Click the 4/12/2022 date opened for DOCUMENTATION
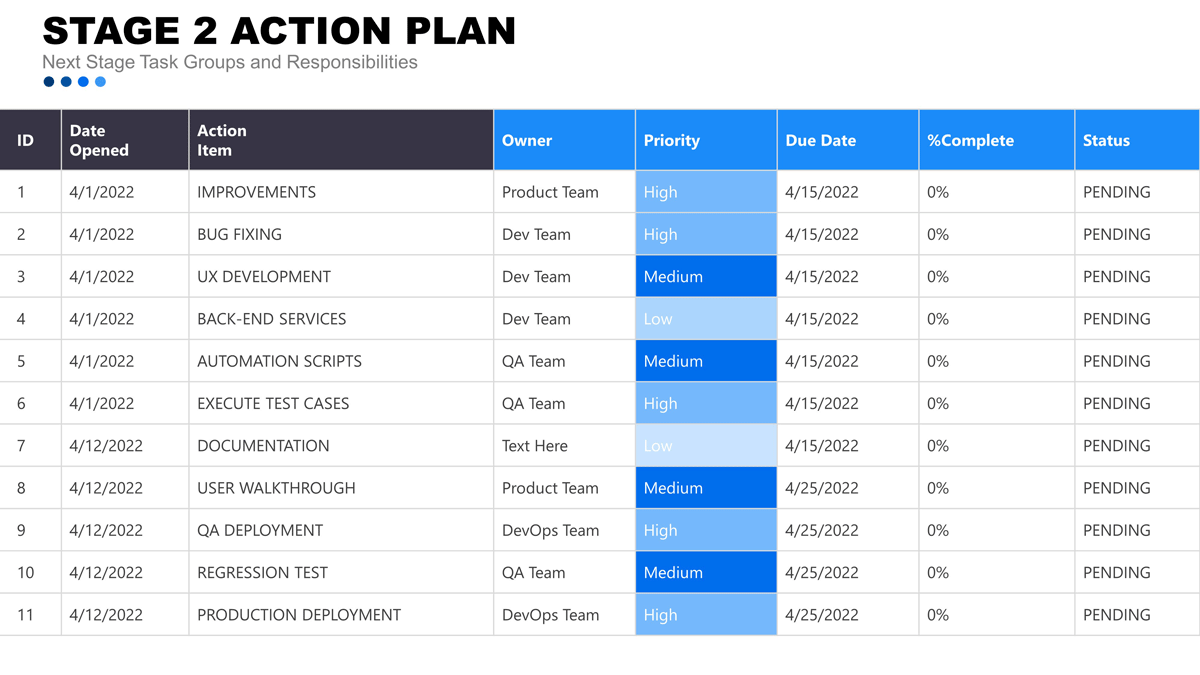Viewport: 1200px width, 675px height. (106, 446)
